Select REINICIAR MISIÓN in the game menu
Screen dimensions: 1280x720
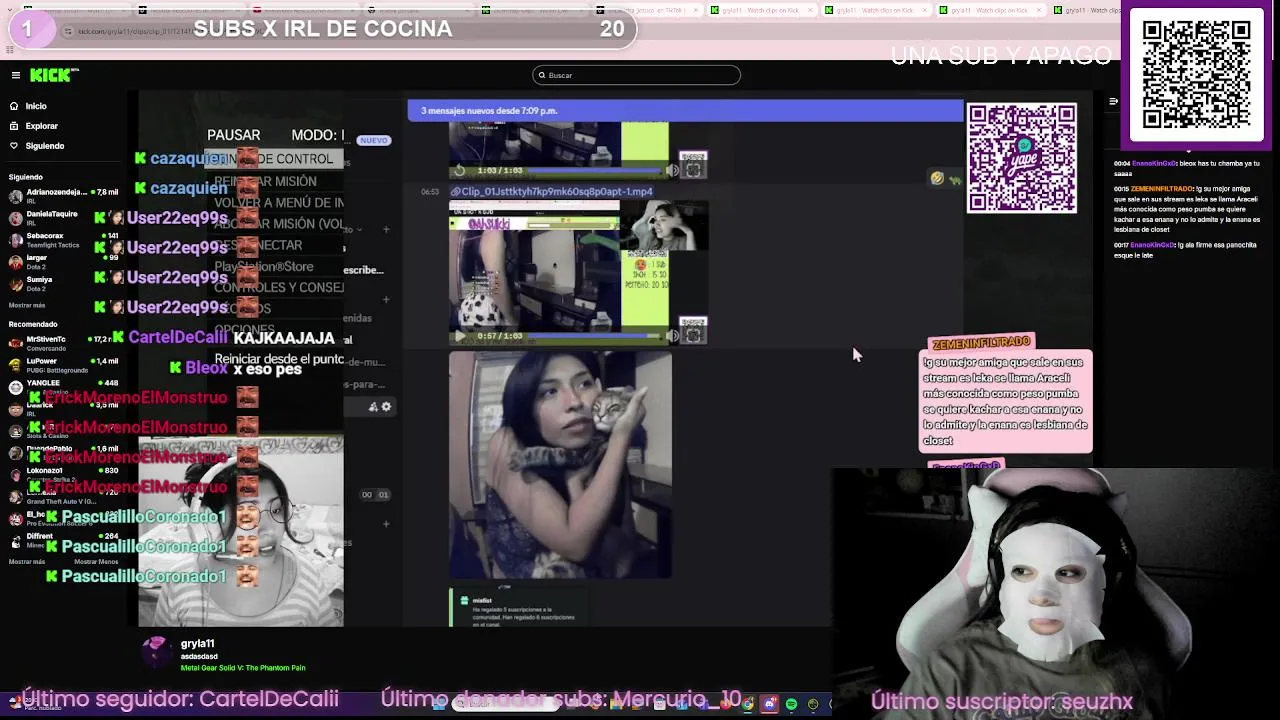(x=265, y=181)
